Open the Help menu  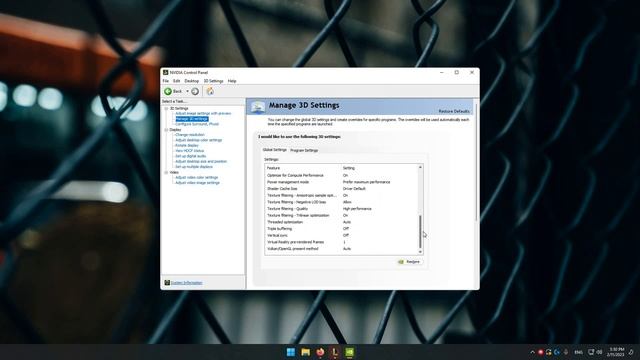click(232, 81)
